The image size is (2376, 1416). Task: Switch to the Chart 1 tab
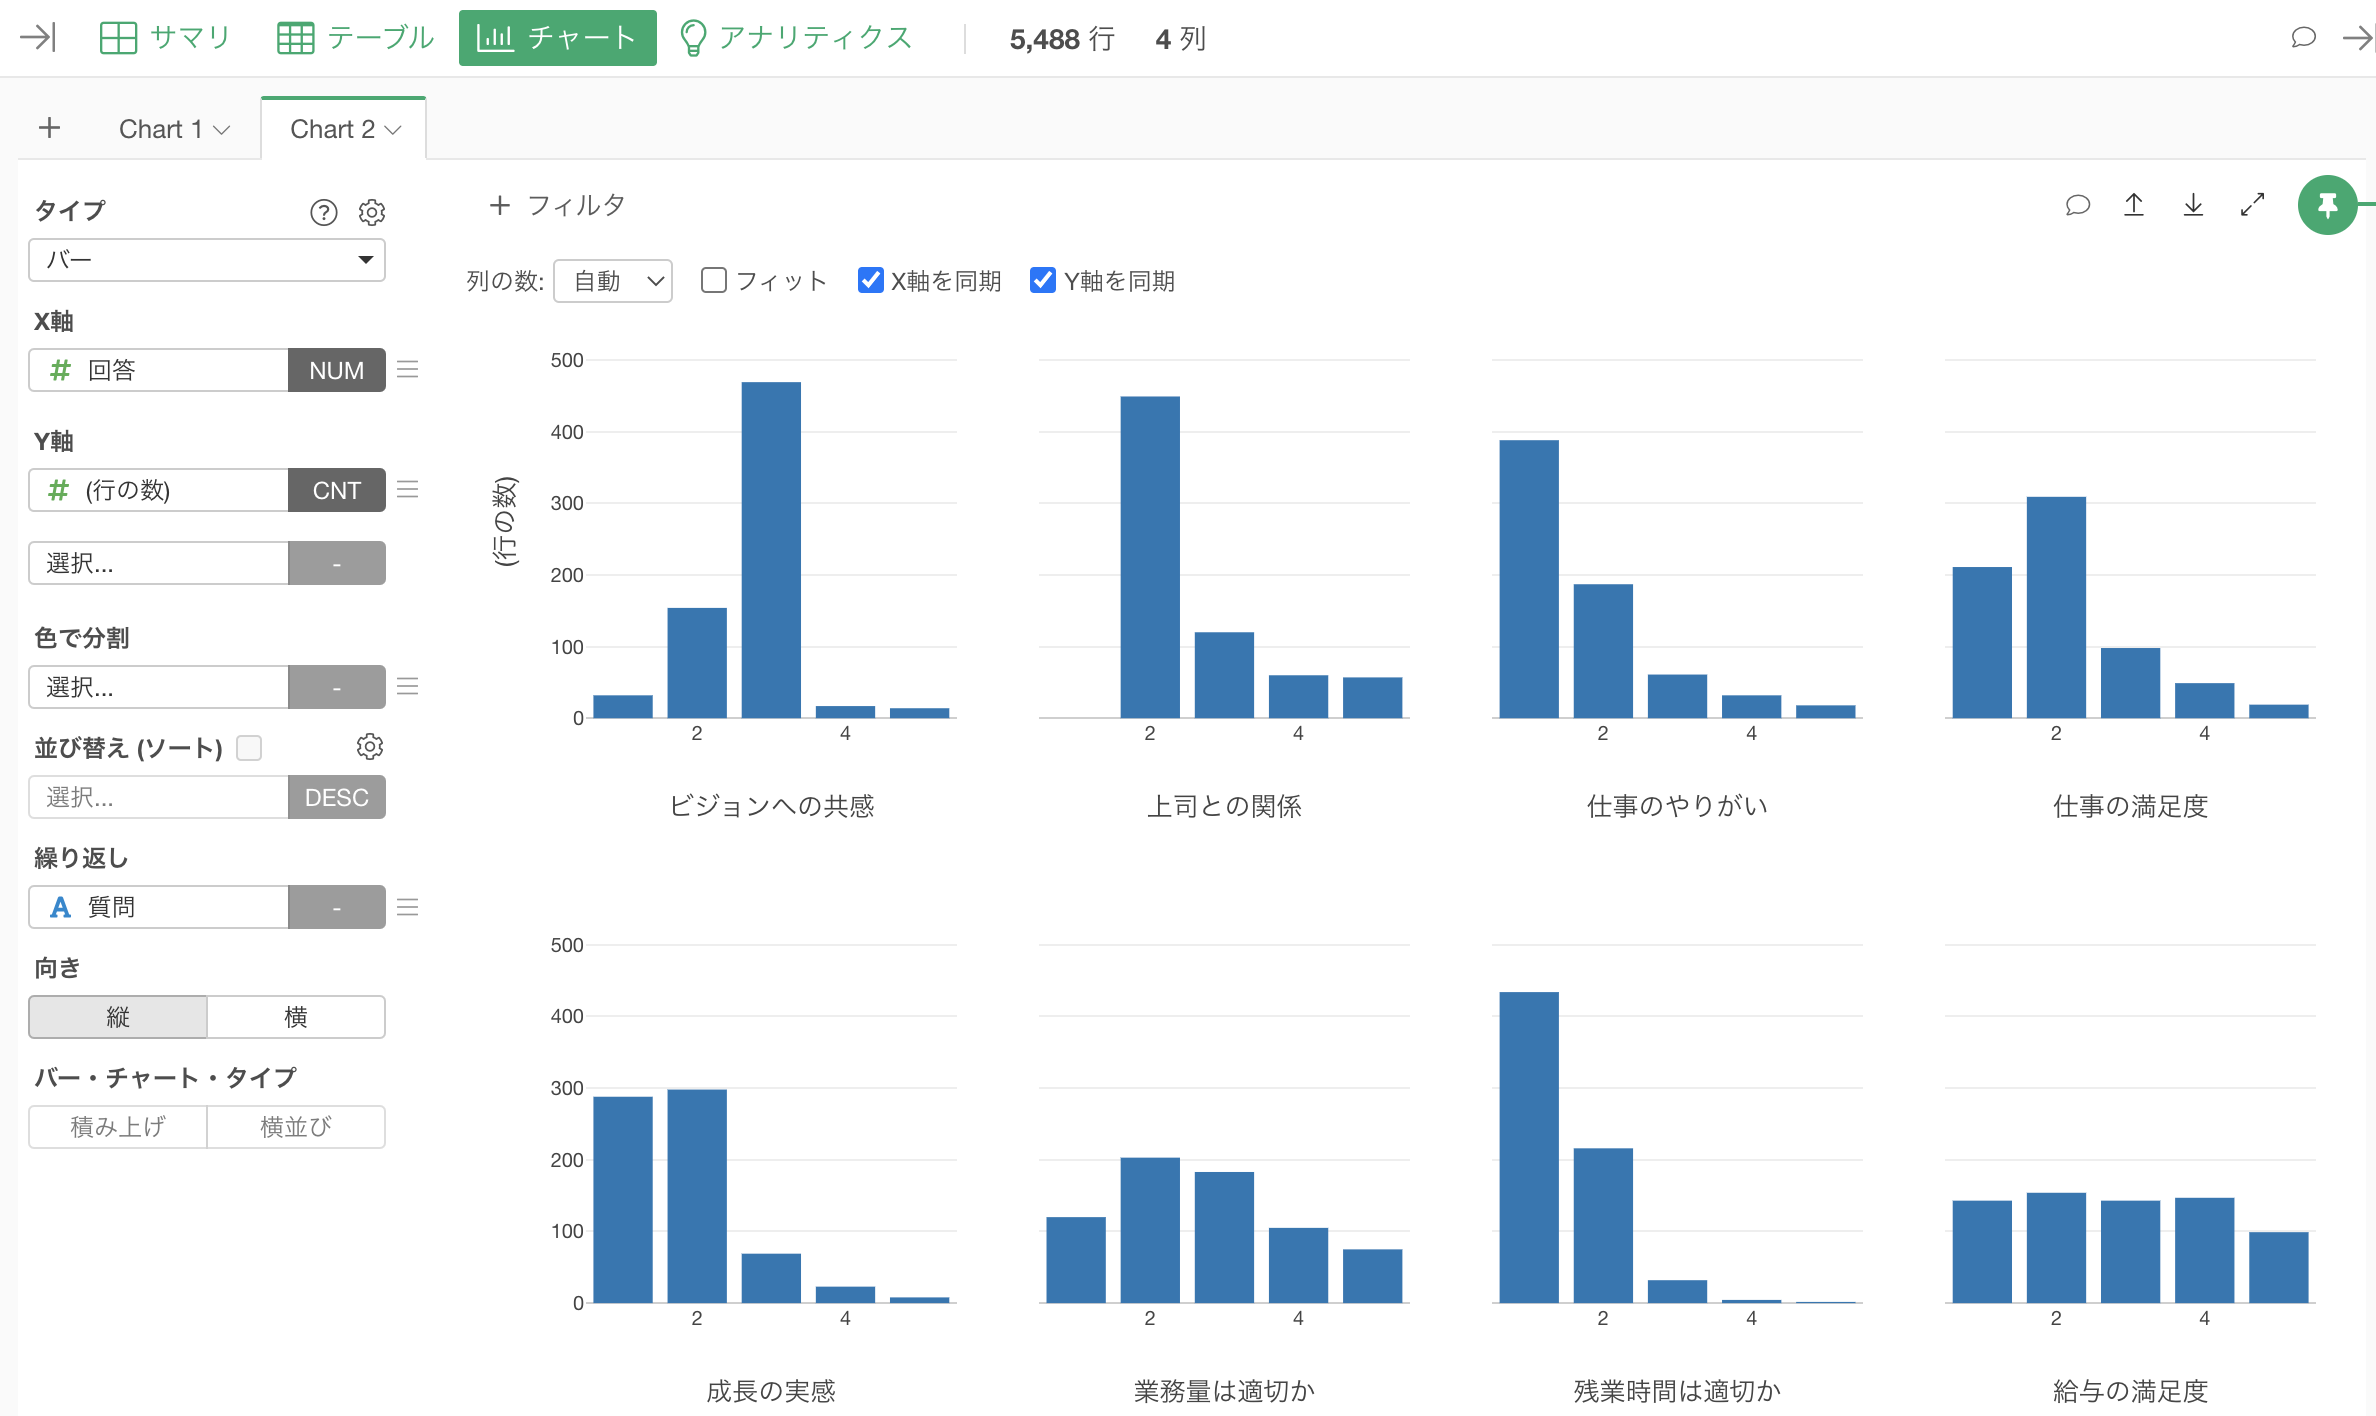click(160, 129)
